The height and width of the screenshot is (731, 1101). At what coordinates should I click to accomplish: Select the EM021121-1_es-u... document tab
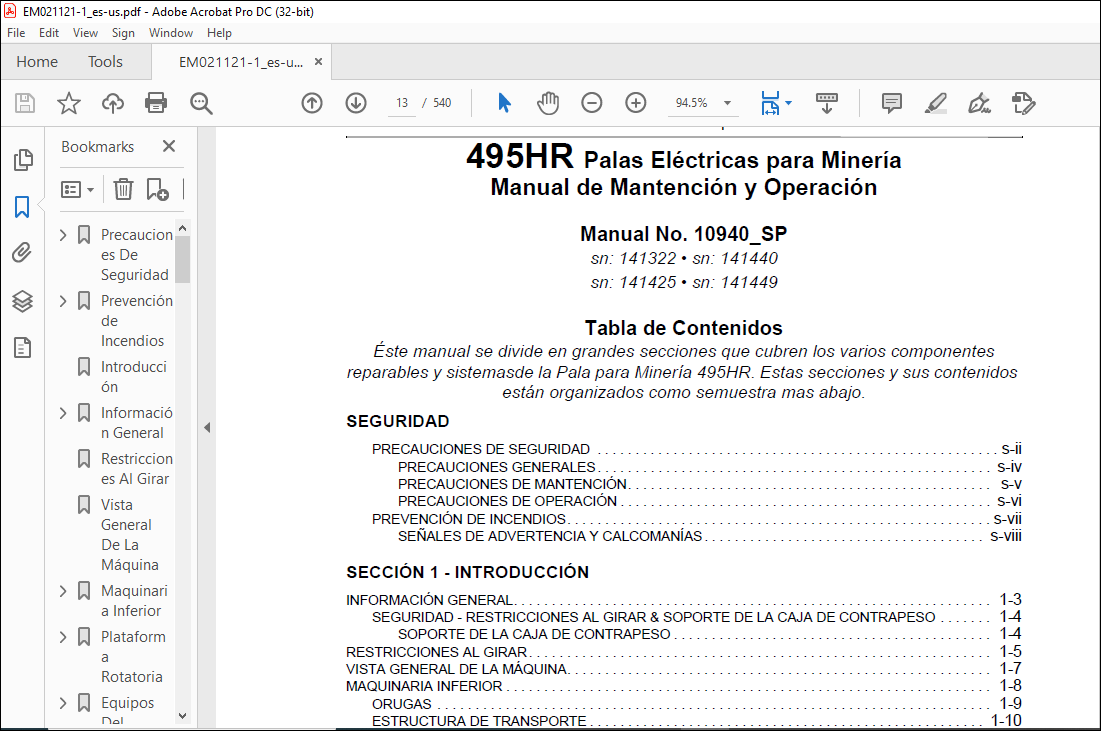coord(241,62)
